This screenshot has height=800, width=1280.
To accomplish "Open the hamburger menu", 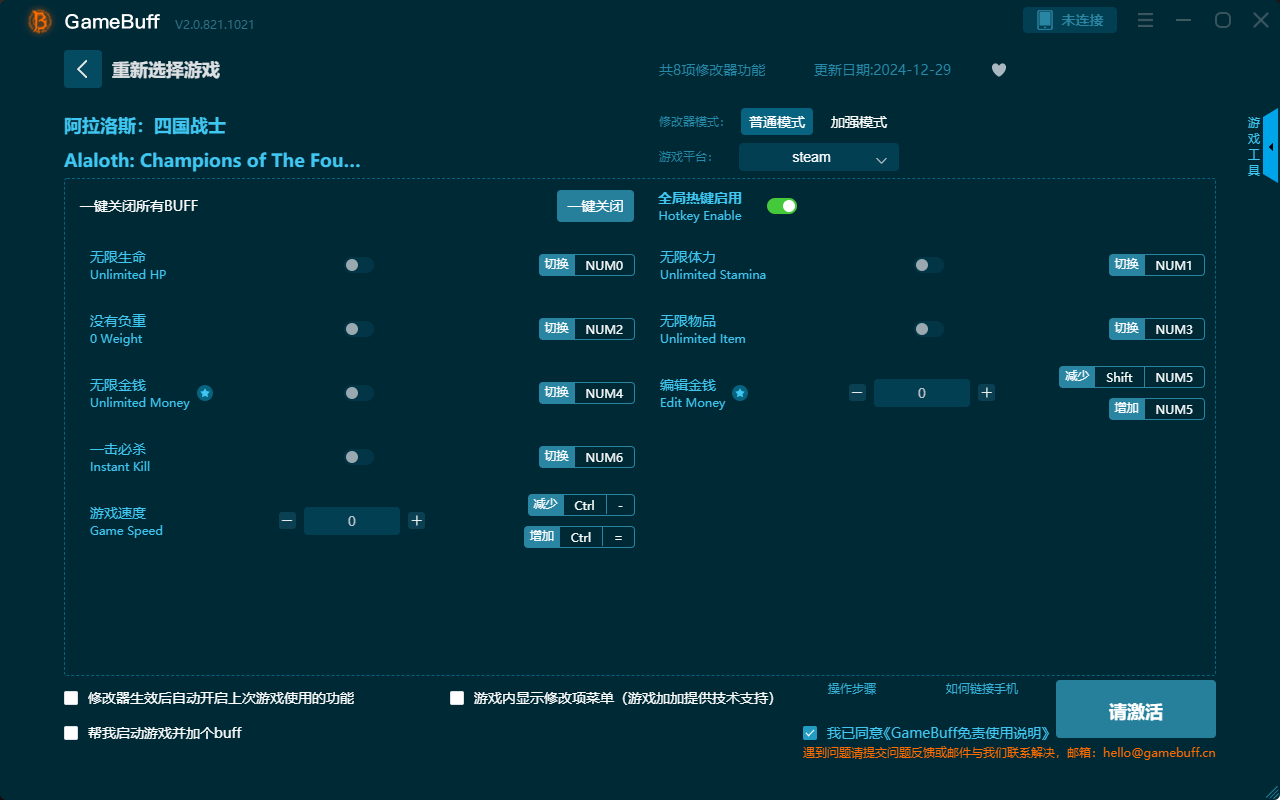I will point(1145,20).
